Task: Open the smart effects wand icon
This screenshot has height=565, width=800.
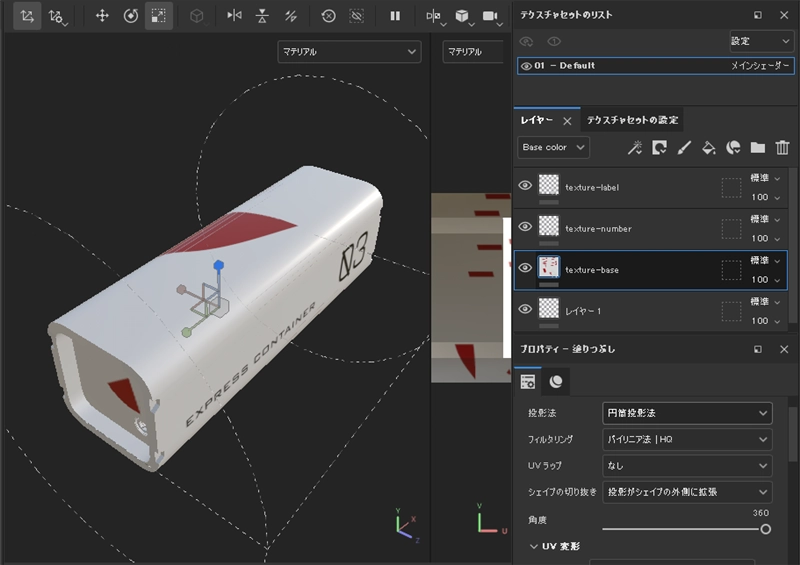Action: 634,147
